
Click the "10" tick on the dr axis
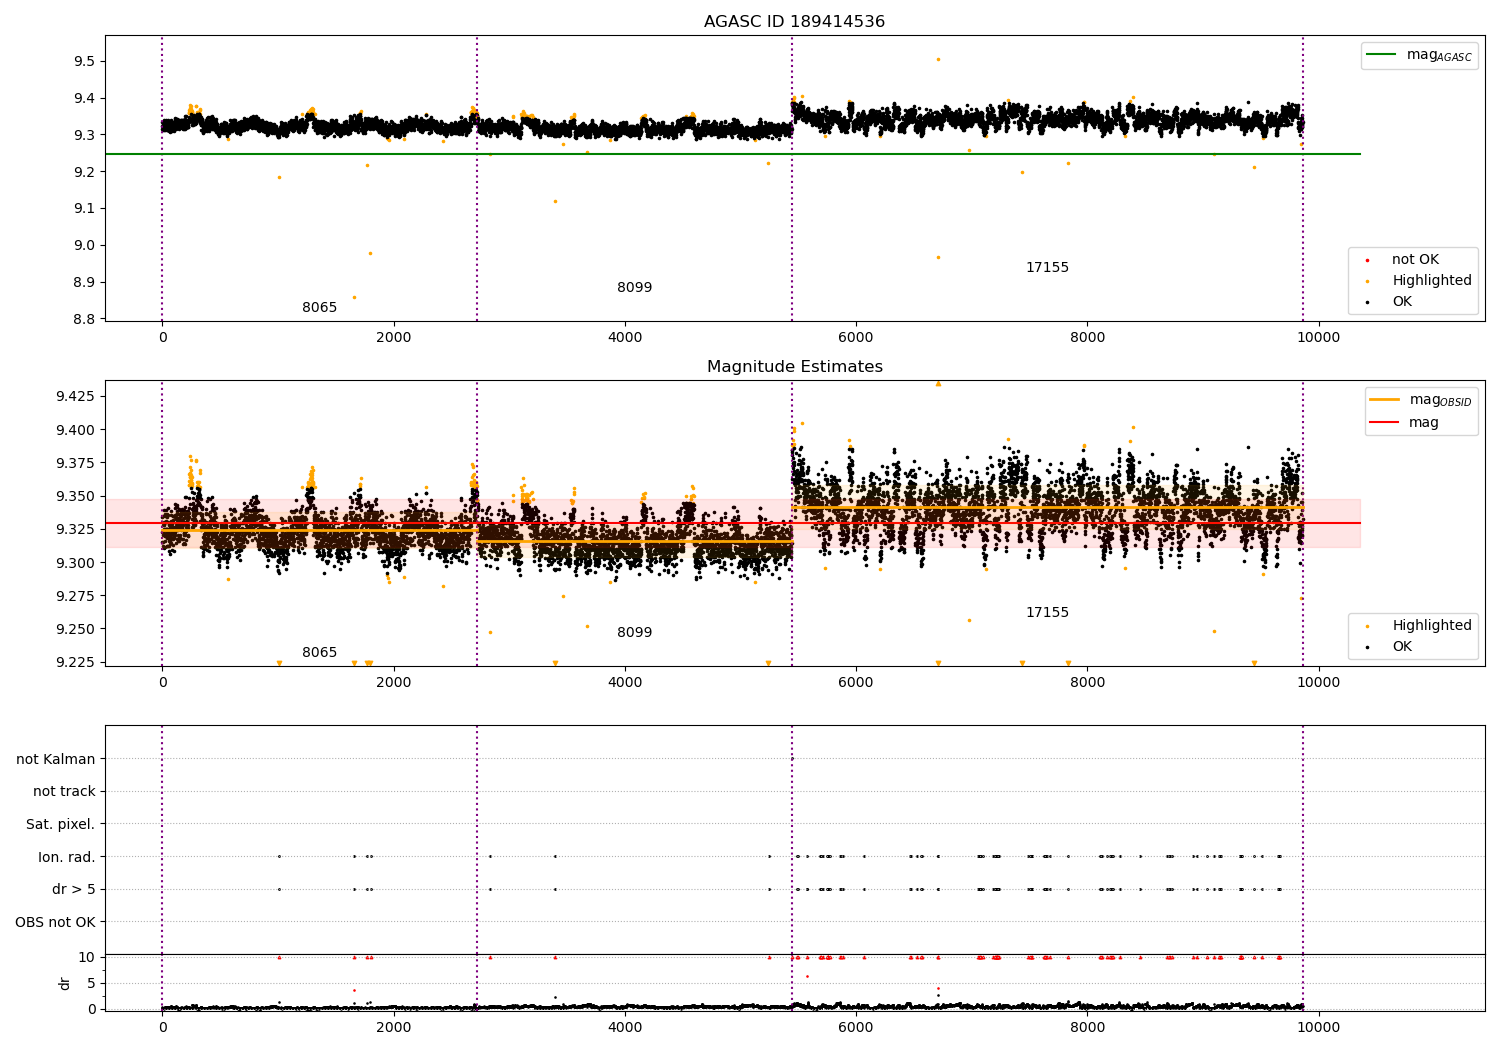tap(87, 958)
